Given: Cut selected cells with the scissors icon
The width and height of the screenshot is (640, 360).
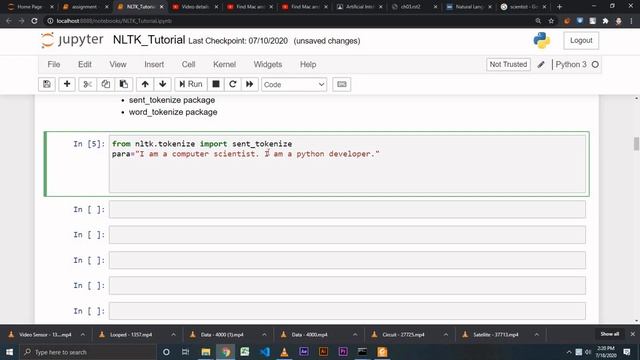Looking at the screenshot, I should 87,84.
